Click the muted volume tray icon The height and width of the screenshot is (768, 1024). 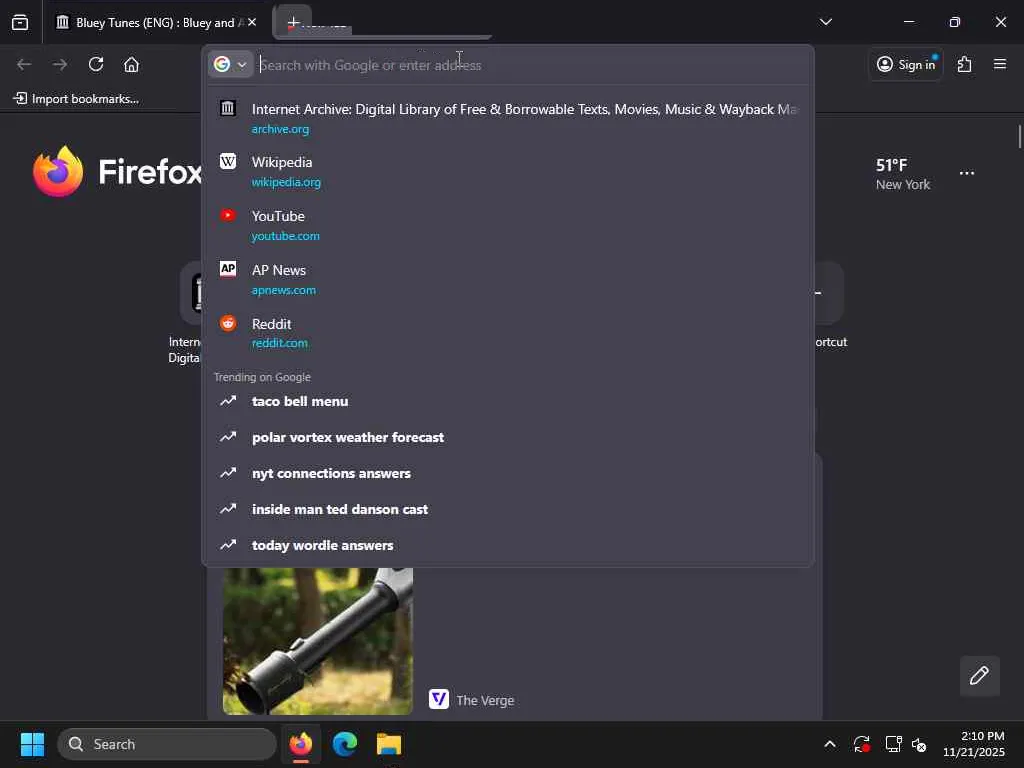click(920, 744)
